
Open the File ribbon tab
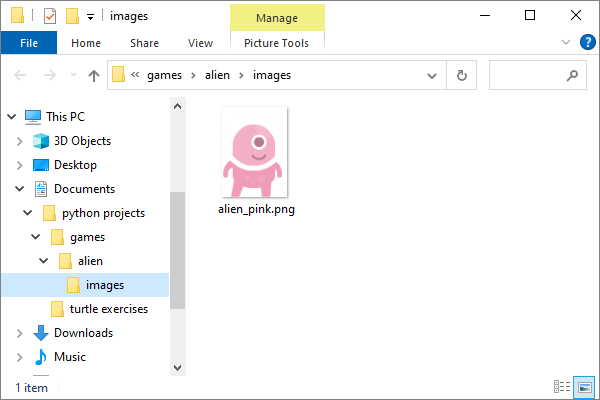coord(29,43)
